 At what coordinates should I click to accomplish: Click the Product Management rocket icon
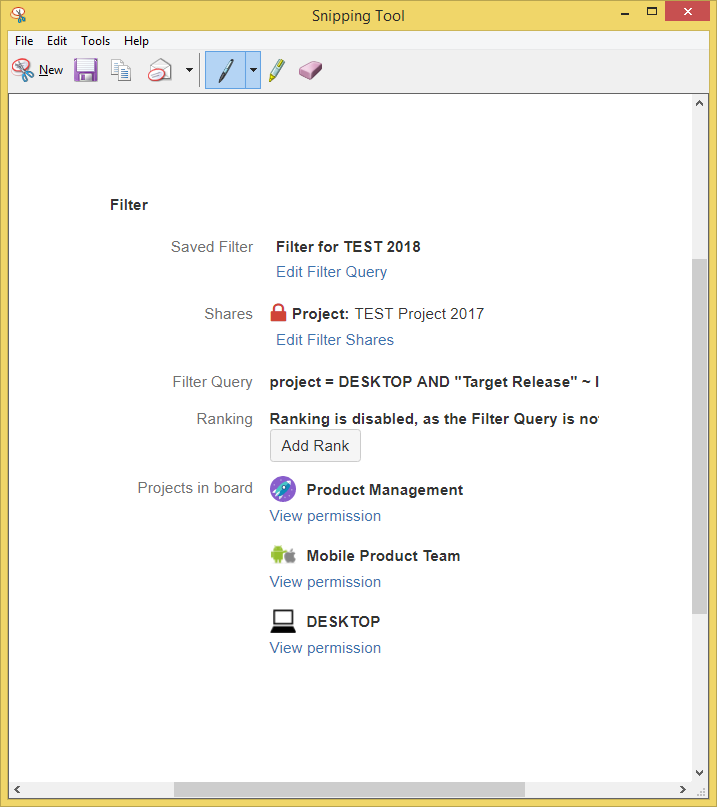[283, 489]
